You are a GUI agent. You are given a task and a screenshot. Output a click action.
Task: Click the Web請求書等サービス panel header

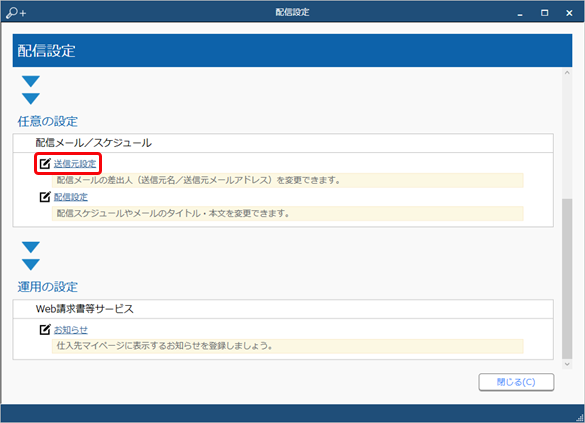pos(283,309)
